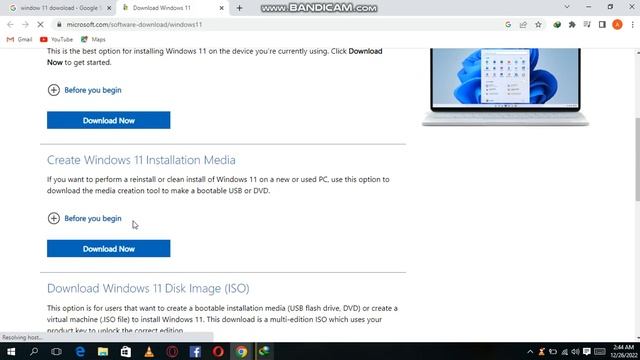Click the Windows 11 laptop image
The image size is (640, 360).
tap(505, 87)
